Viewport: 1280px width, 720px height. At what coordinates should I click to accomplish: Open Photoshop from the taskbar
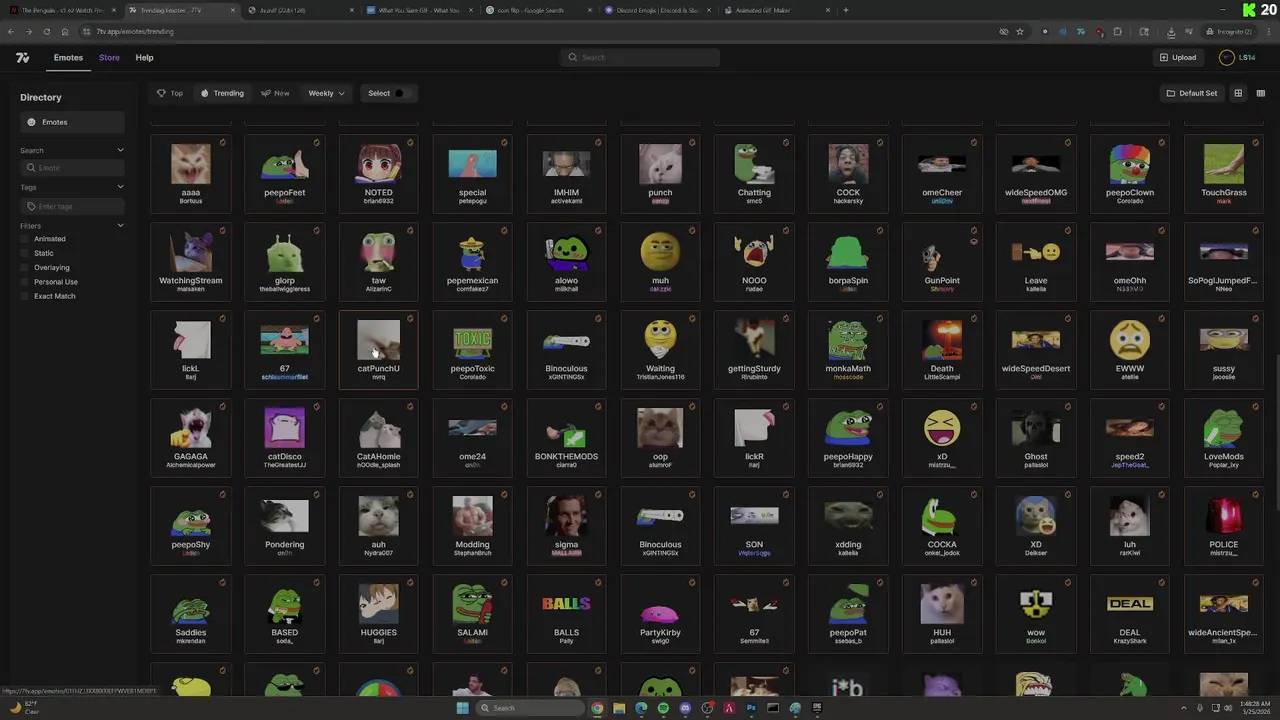[751, 708]
